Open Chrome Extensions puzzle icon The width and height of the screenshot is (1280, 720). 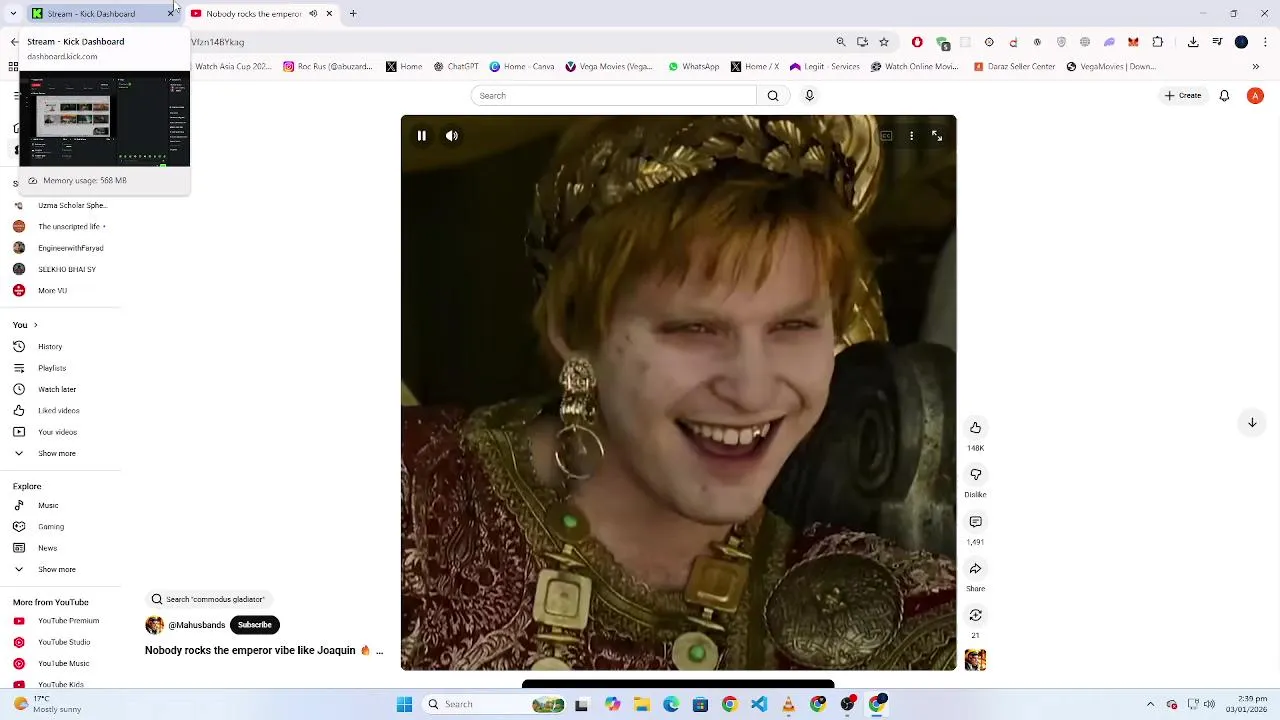pyautogui.click(x=1158, y=42)
